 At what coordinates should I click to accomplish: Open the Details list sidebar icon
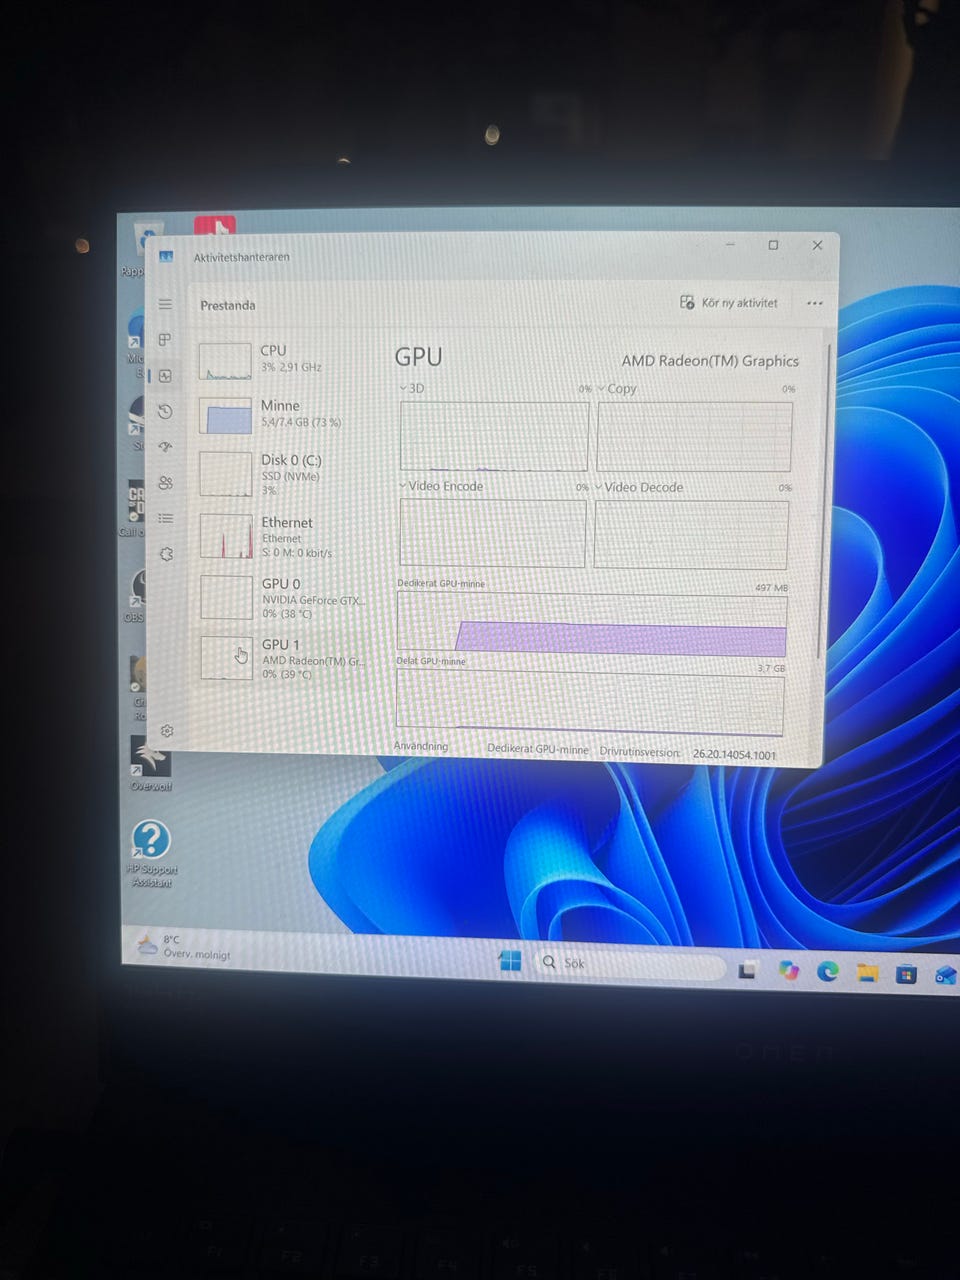[x=166, y=518]
